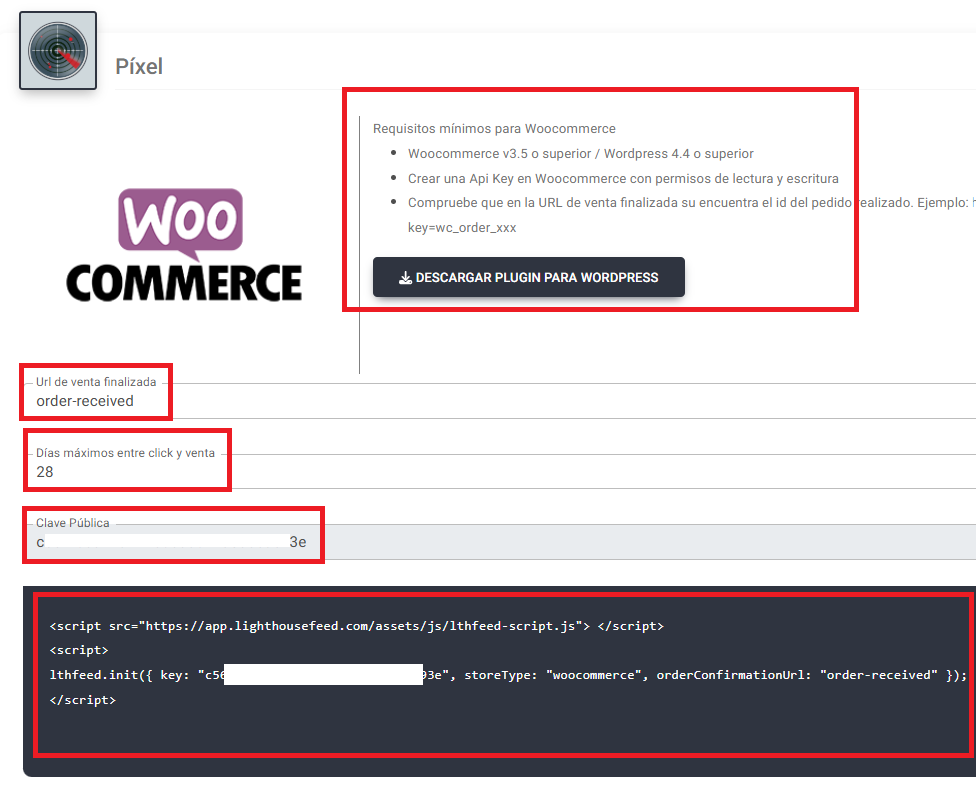Screen dimensions: 976x790
Task: Click the download icon in the plugin button
Action: pyautogui.click(x=405, y=278)
